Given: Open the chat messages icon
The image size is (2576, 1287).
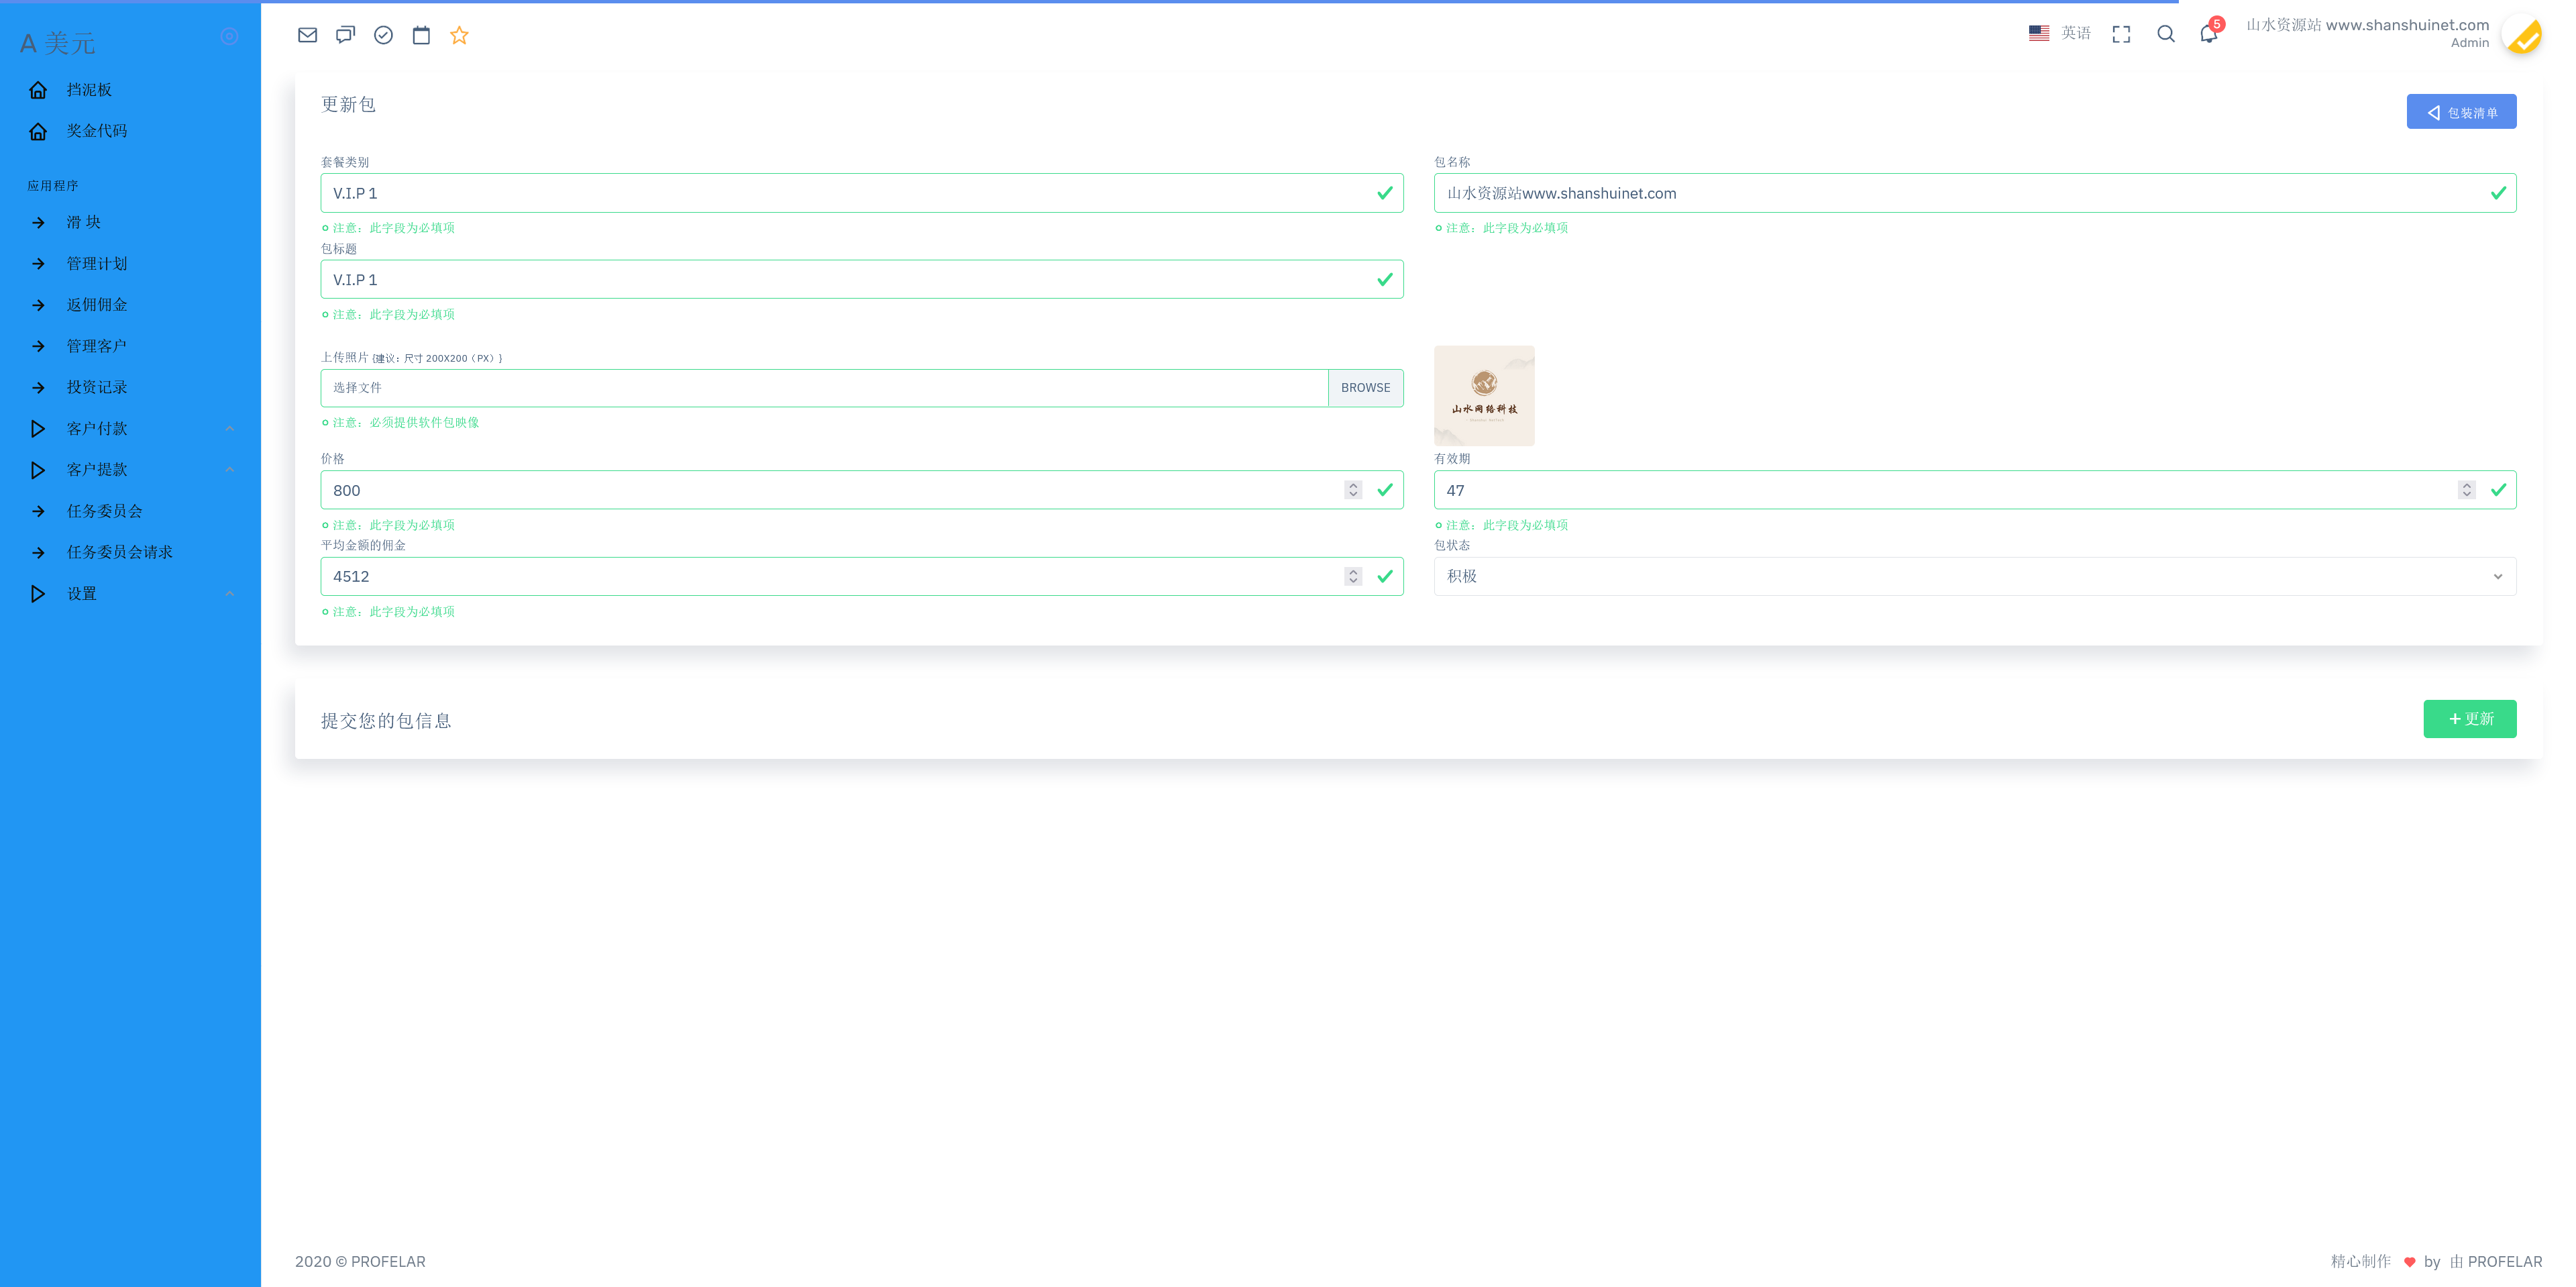Looking at the screenshot, I should [345, 35].
